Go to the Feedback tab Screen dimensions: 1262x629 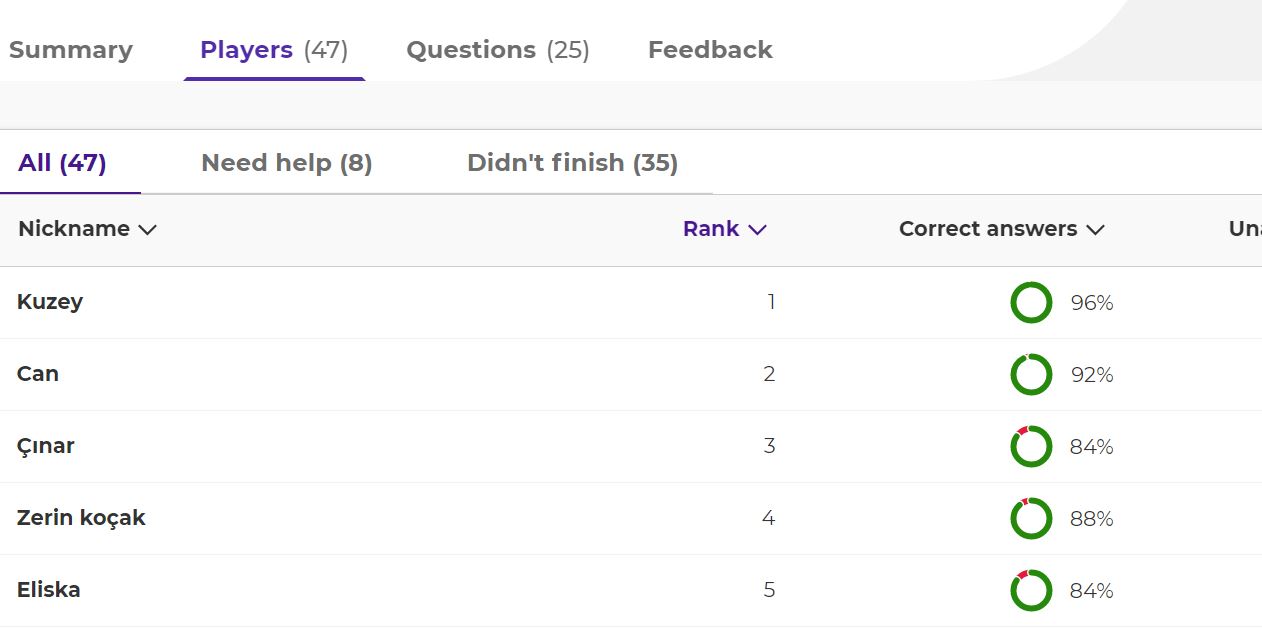710,50
